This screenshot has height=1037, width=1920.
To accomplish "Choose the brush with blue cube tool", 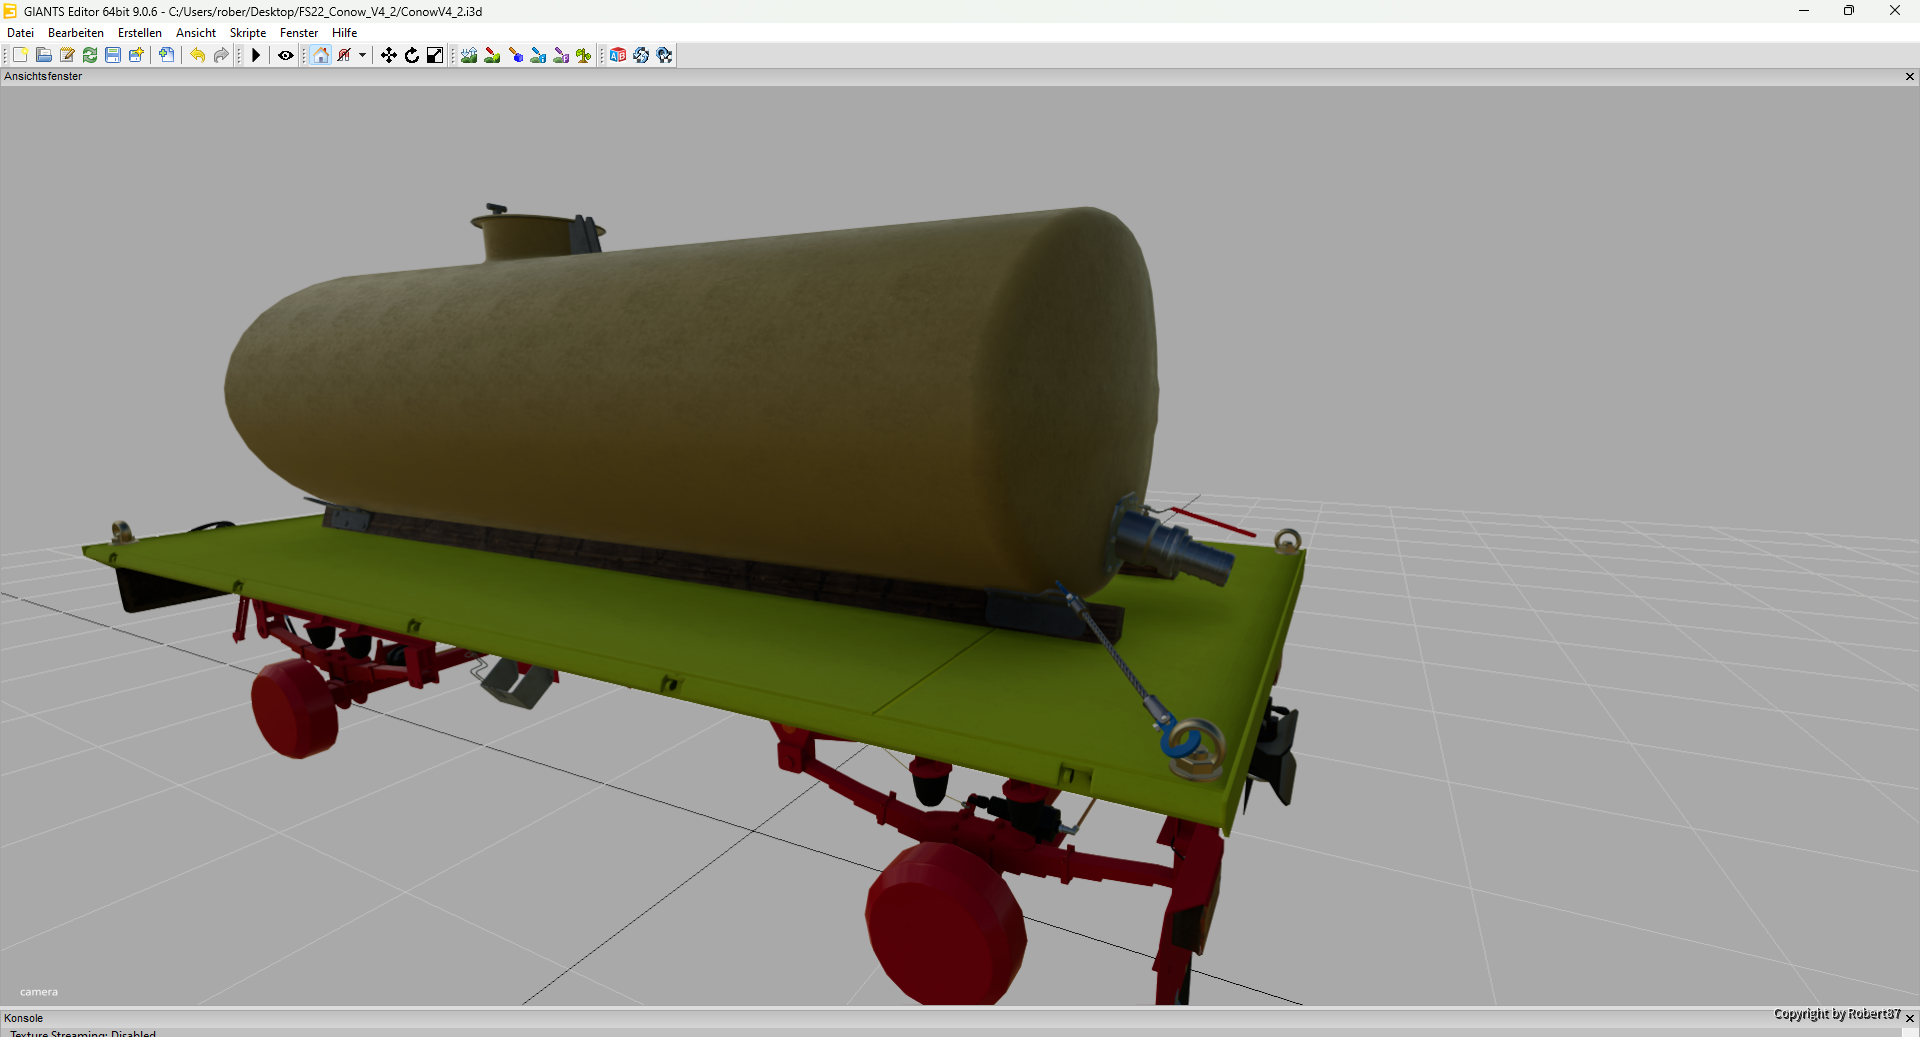I will 516,55.
